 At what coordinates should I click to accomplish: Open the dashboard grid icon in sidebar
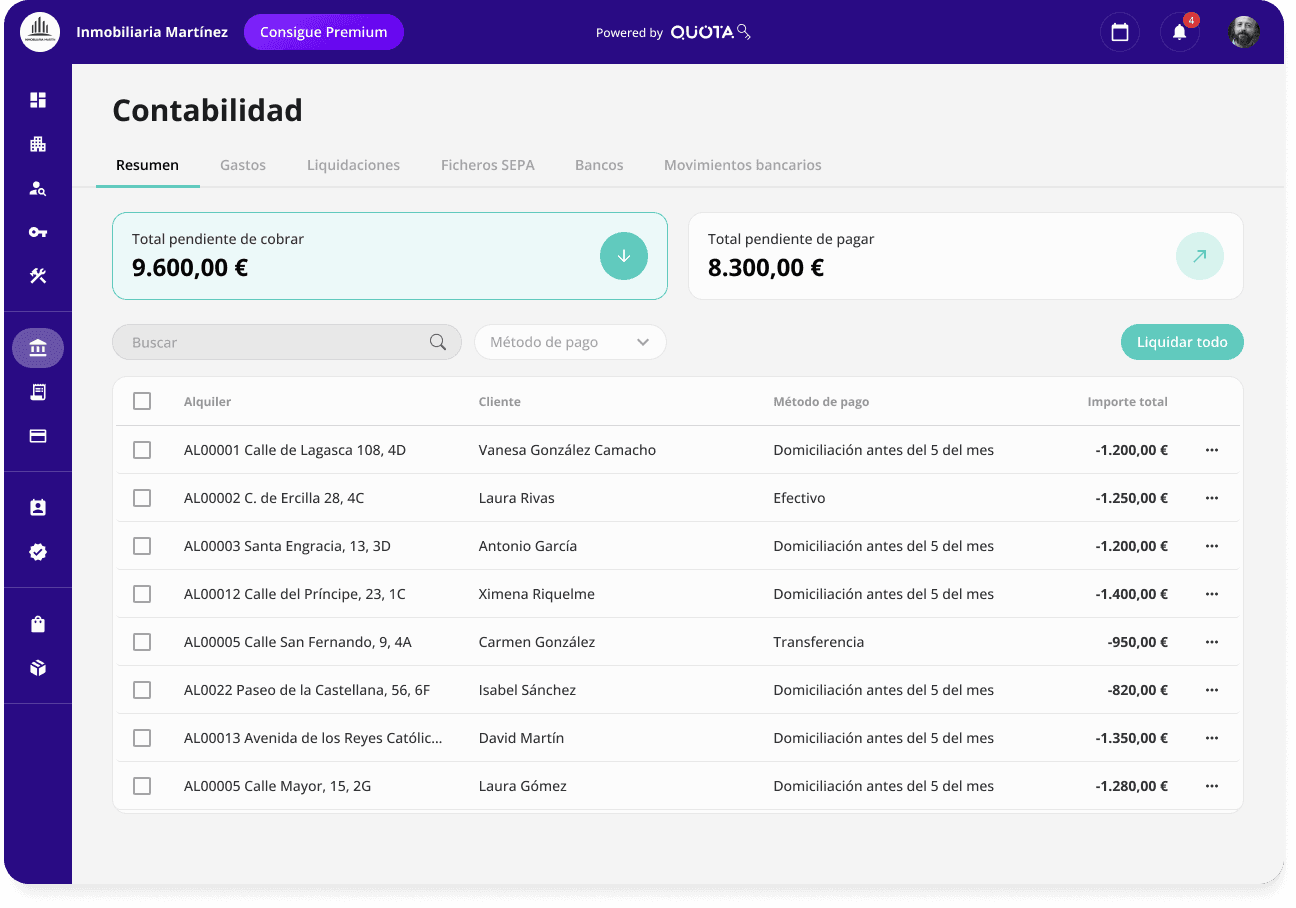point(38,100)
